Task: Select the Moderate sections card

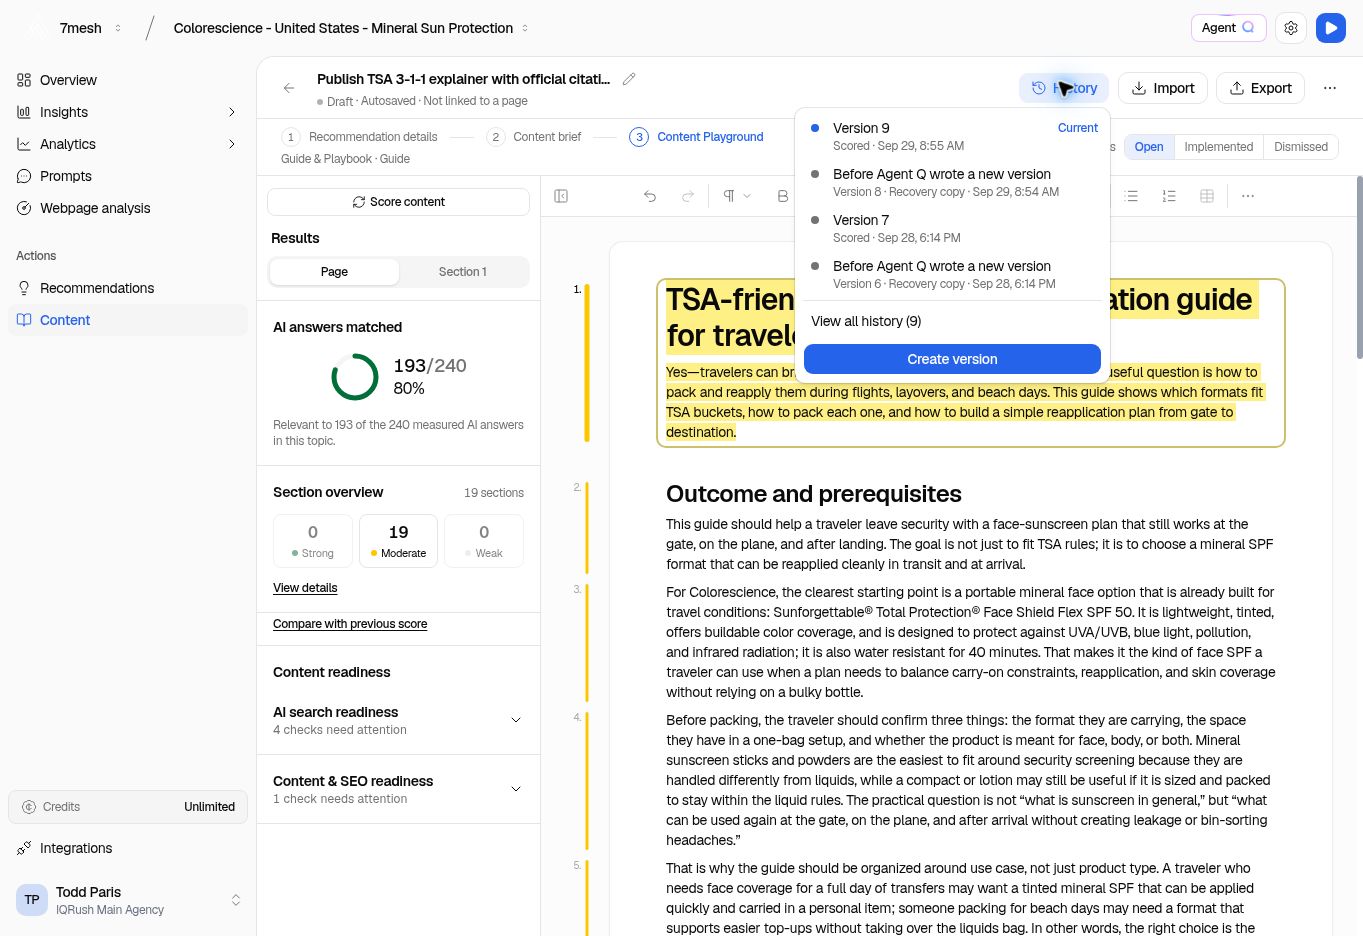Action: click(398, 541)
